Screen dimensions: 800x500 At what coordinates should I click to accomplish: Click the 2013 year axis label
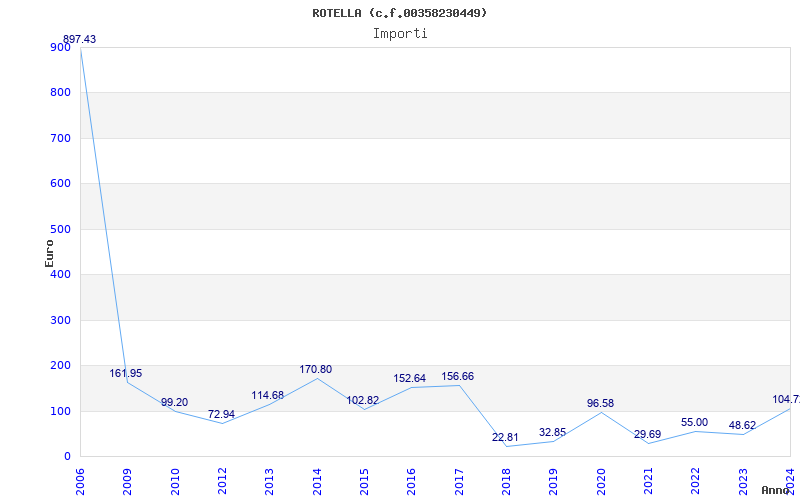pos(269,481)
